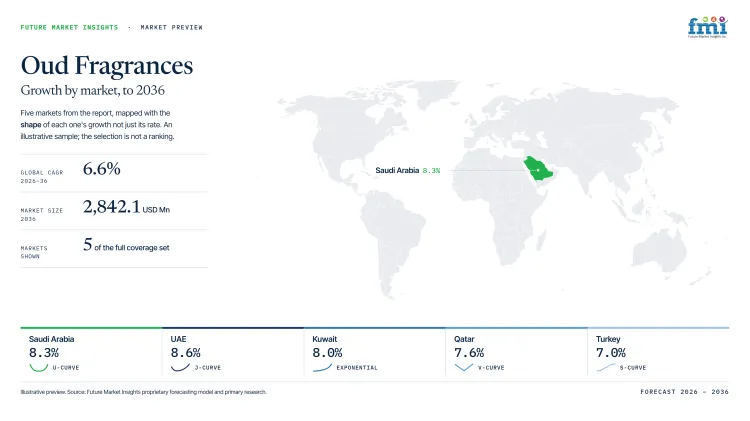This screenshot has width=750, height=421.
Task: Click the Future Market Insights header text
Action: (x=69, y=27)
